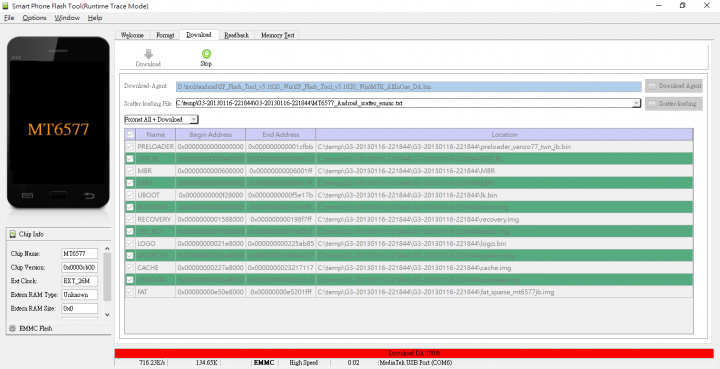Click the red Download DA progress bar

[414, 353]
